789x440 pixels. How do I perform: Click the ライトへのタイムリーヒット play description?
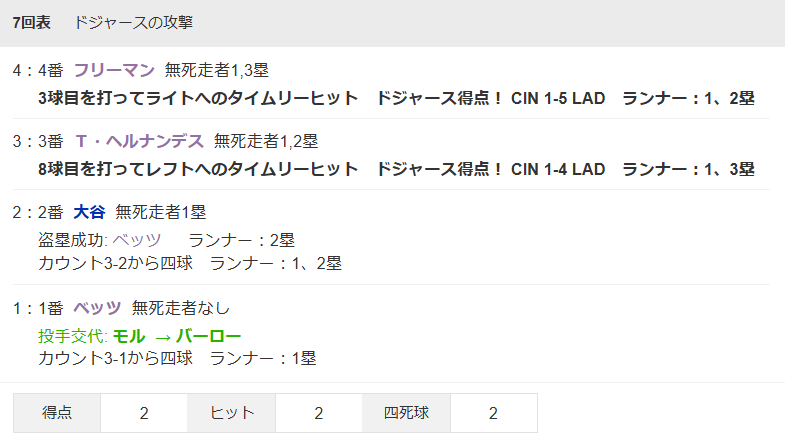[197, 98]
